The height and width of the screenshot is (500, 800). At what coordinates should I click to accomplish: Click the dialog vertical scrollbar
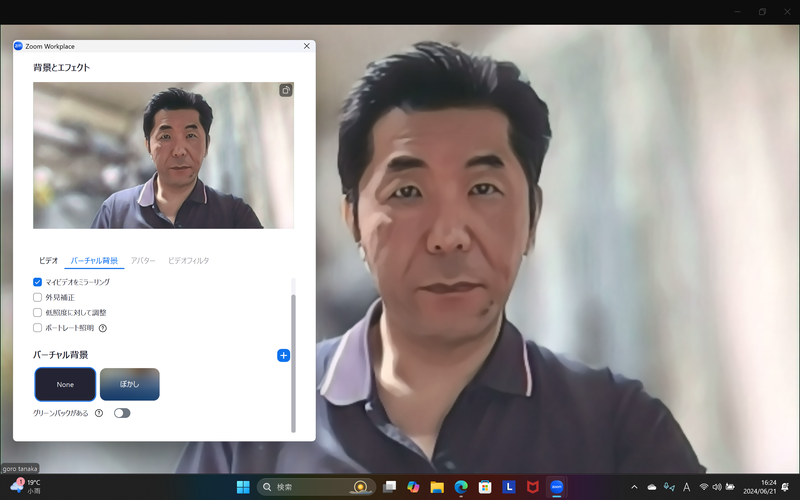(x=293, y=363)
